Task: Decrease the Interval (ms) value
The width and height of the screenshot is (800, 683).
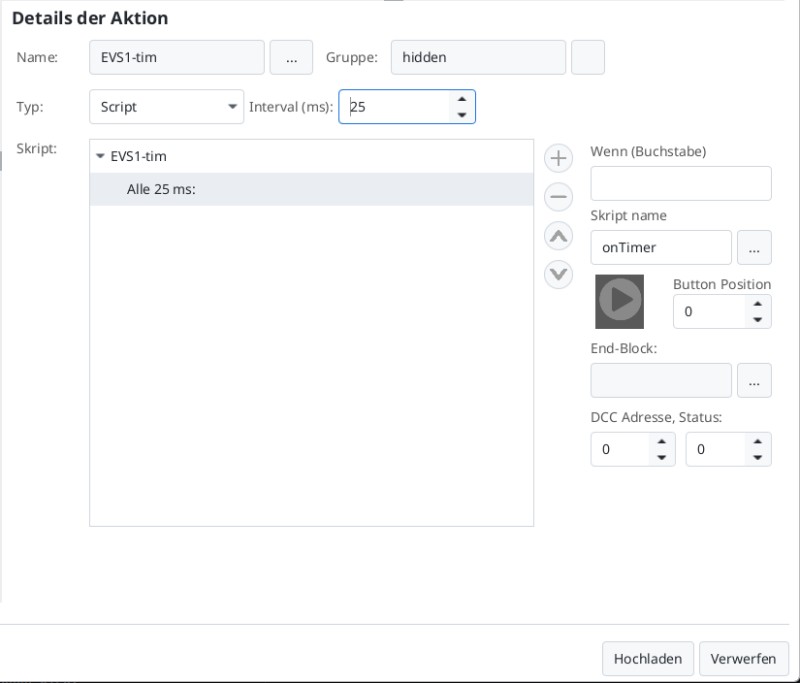Action: coord(462,115)
